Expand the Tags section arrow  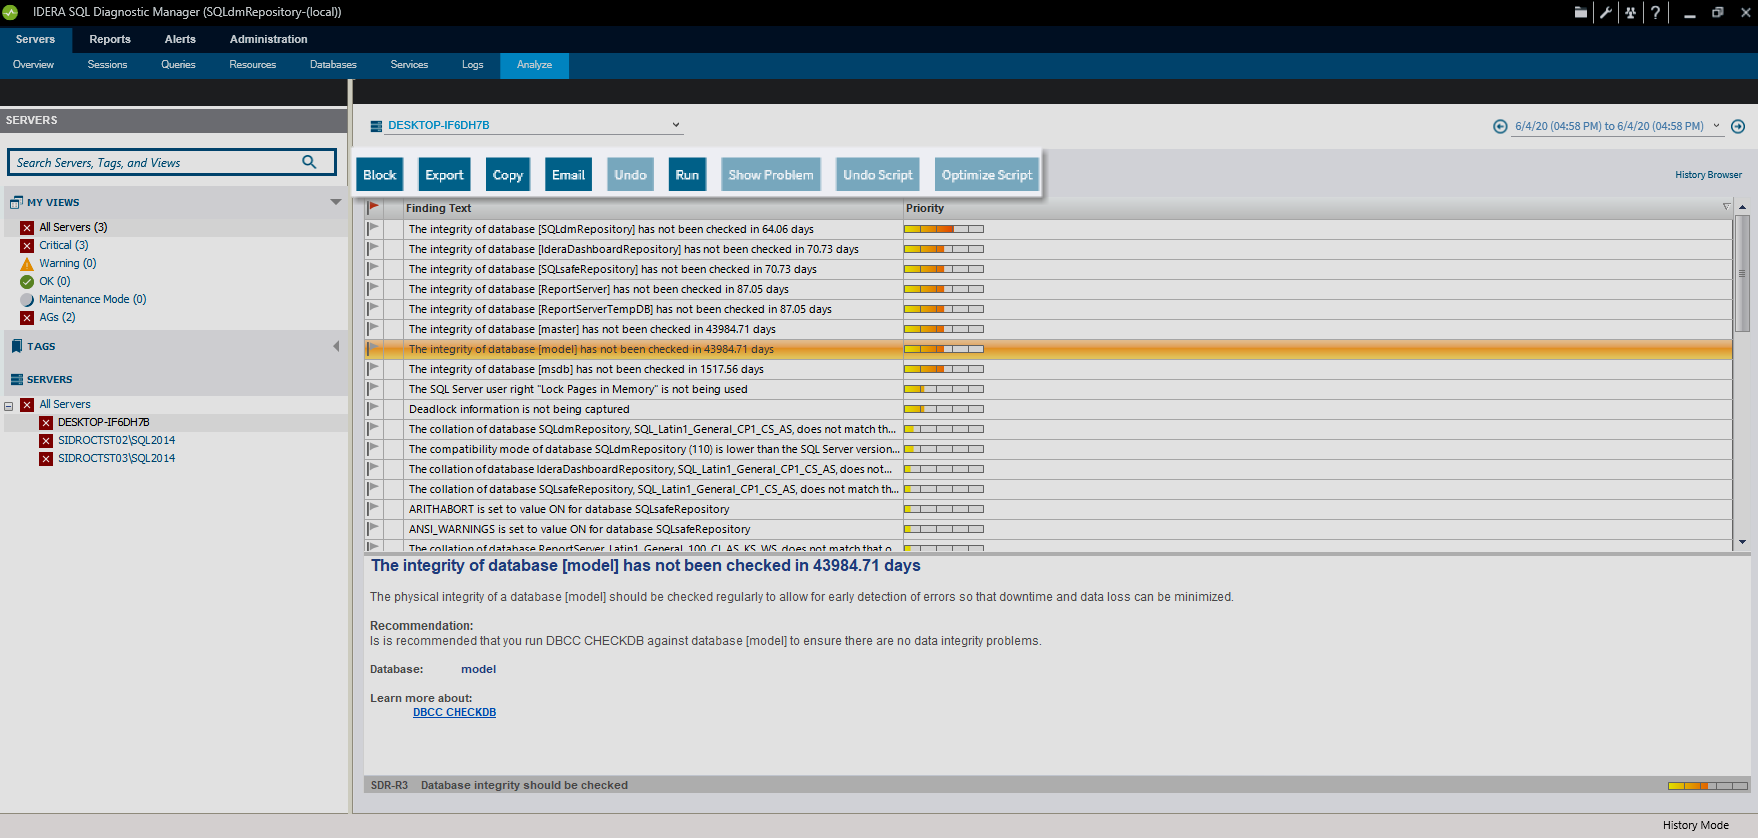tap(336, 346)
